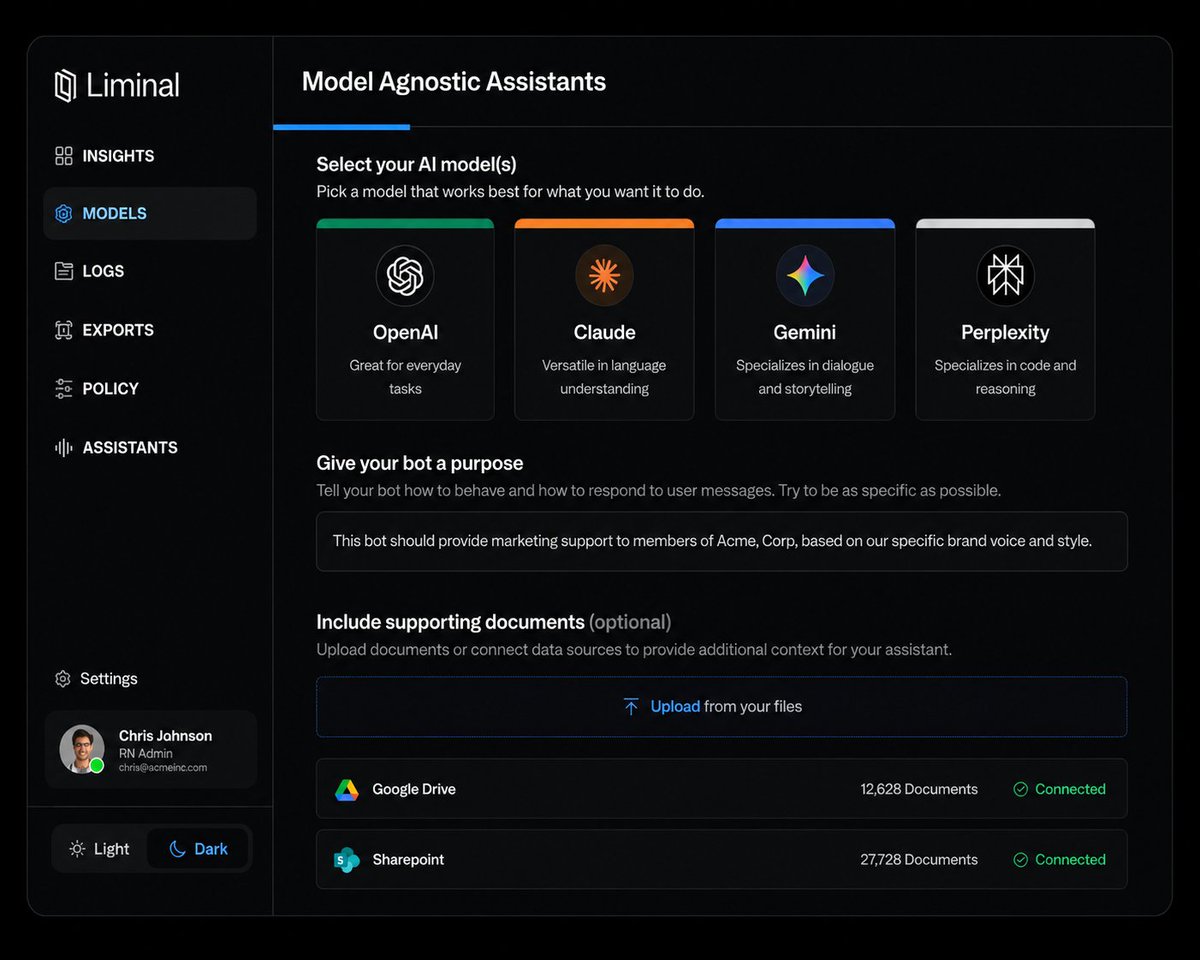Screen dimensions: 1200x960
Task: Click Google Drive connected checkmark icon
Action: point(1021,790)
